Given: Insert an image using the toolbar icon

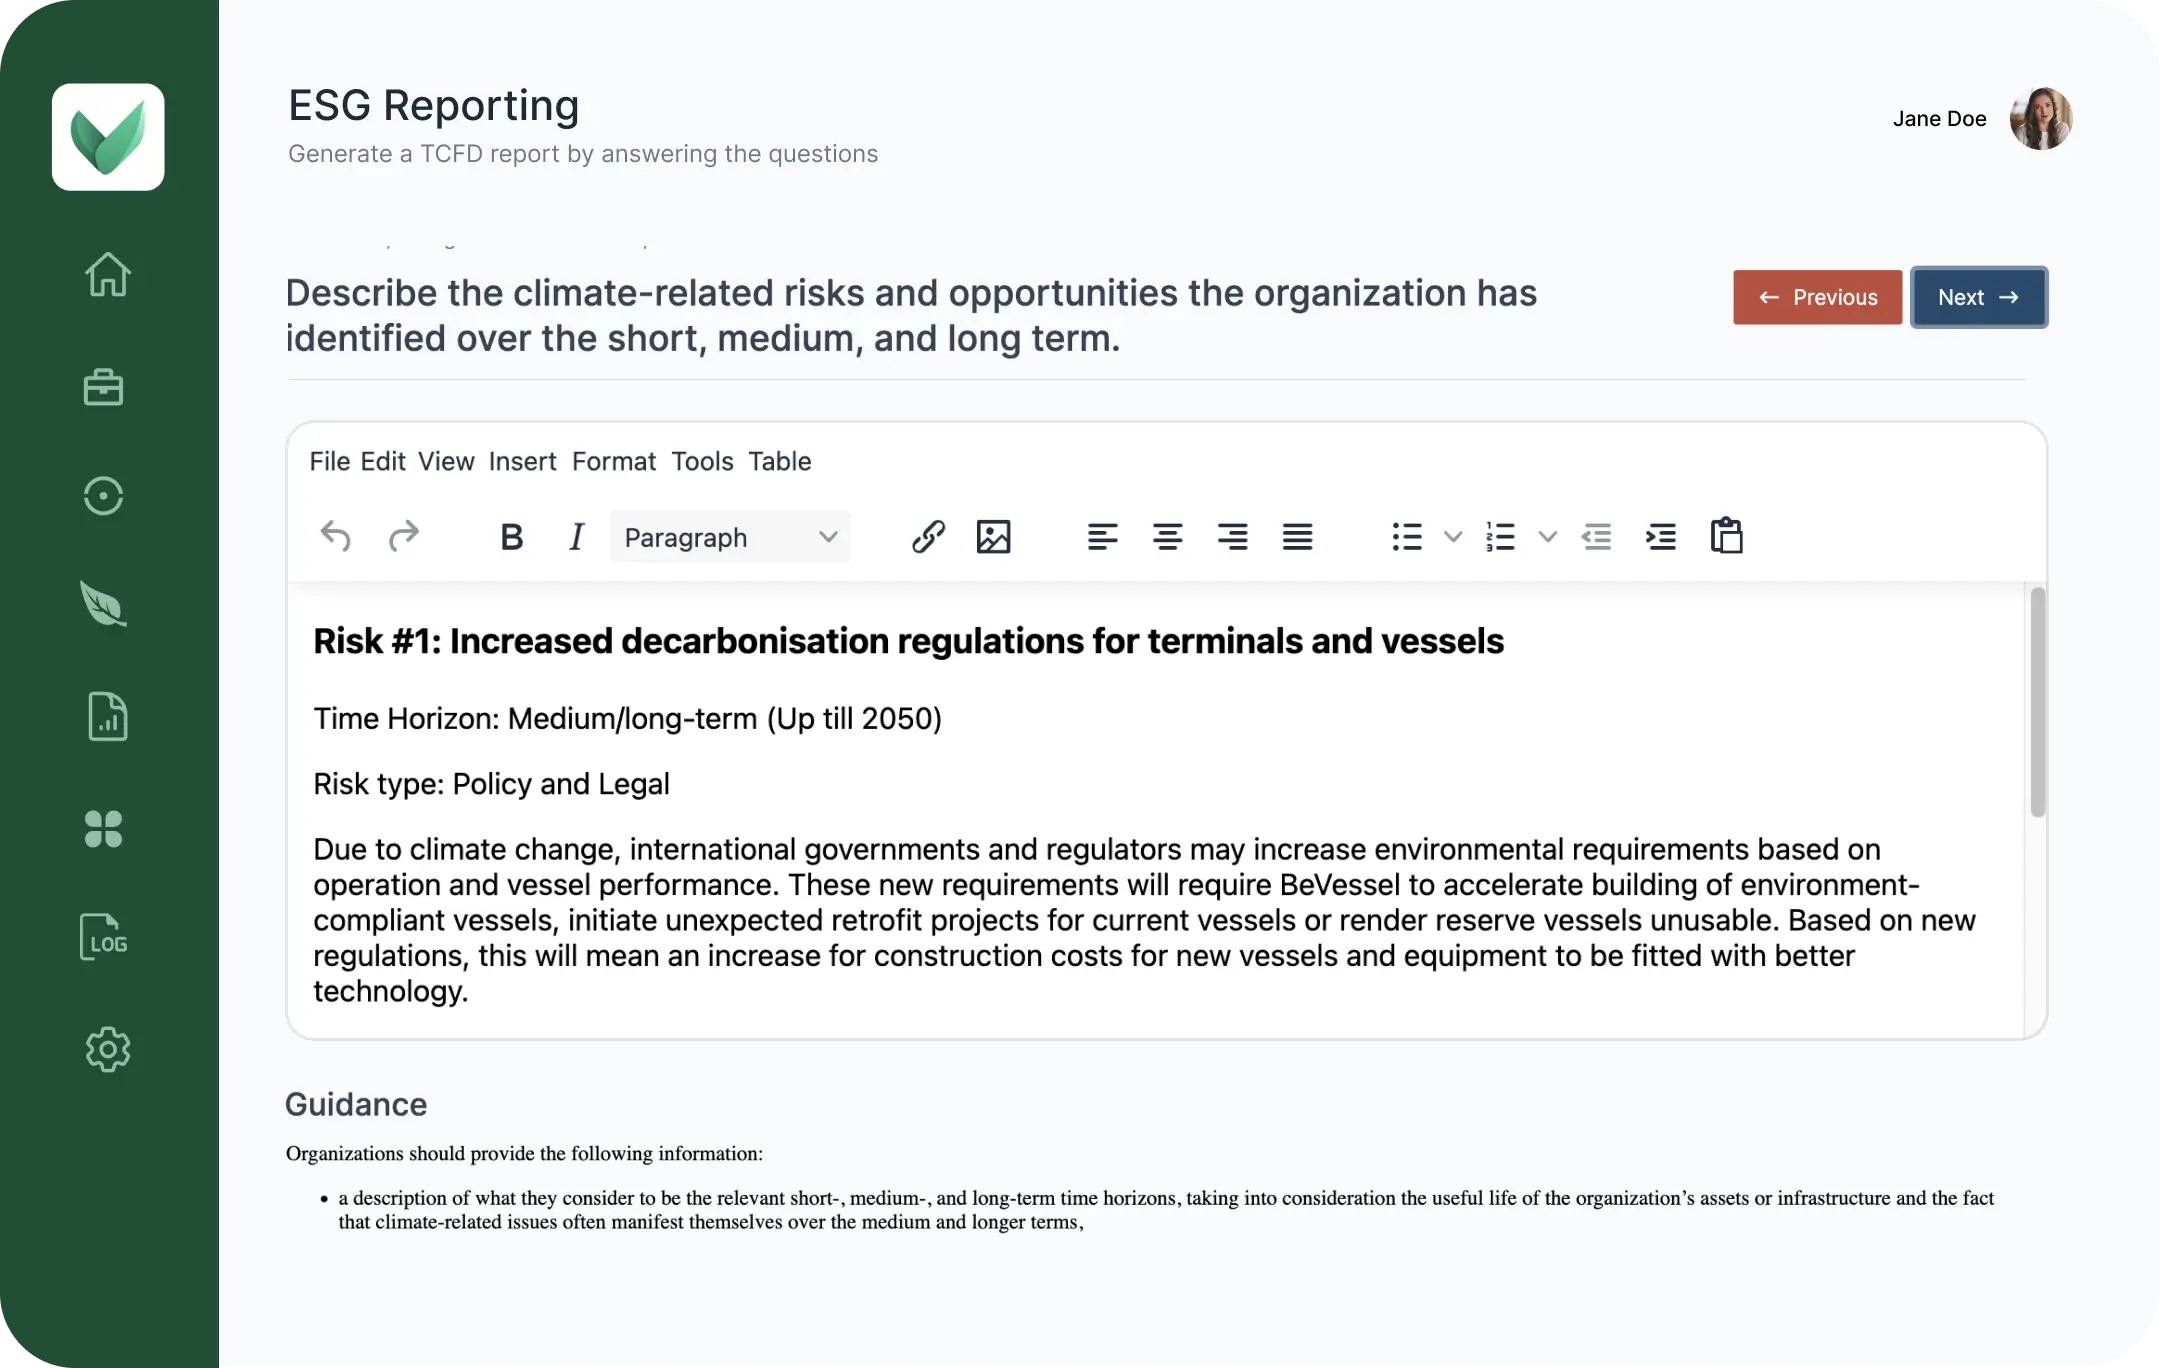Looking at the screenshot, I should 995,537.
